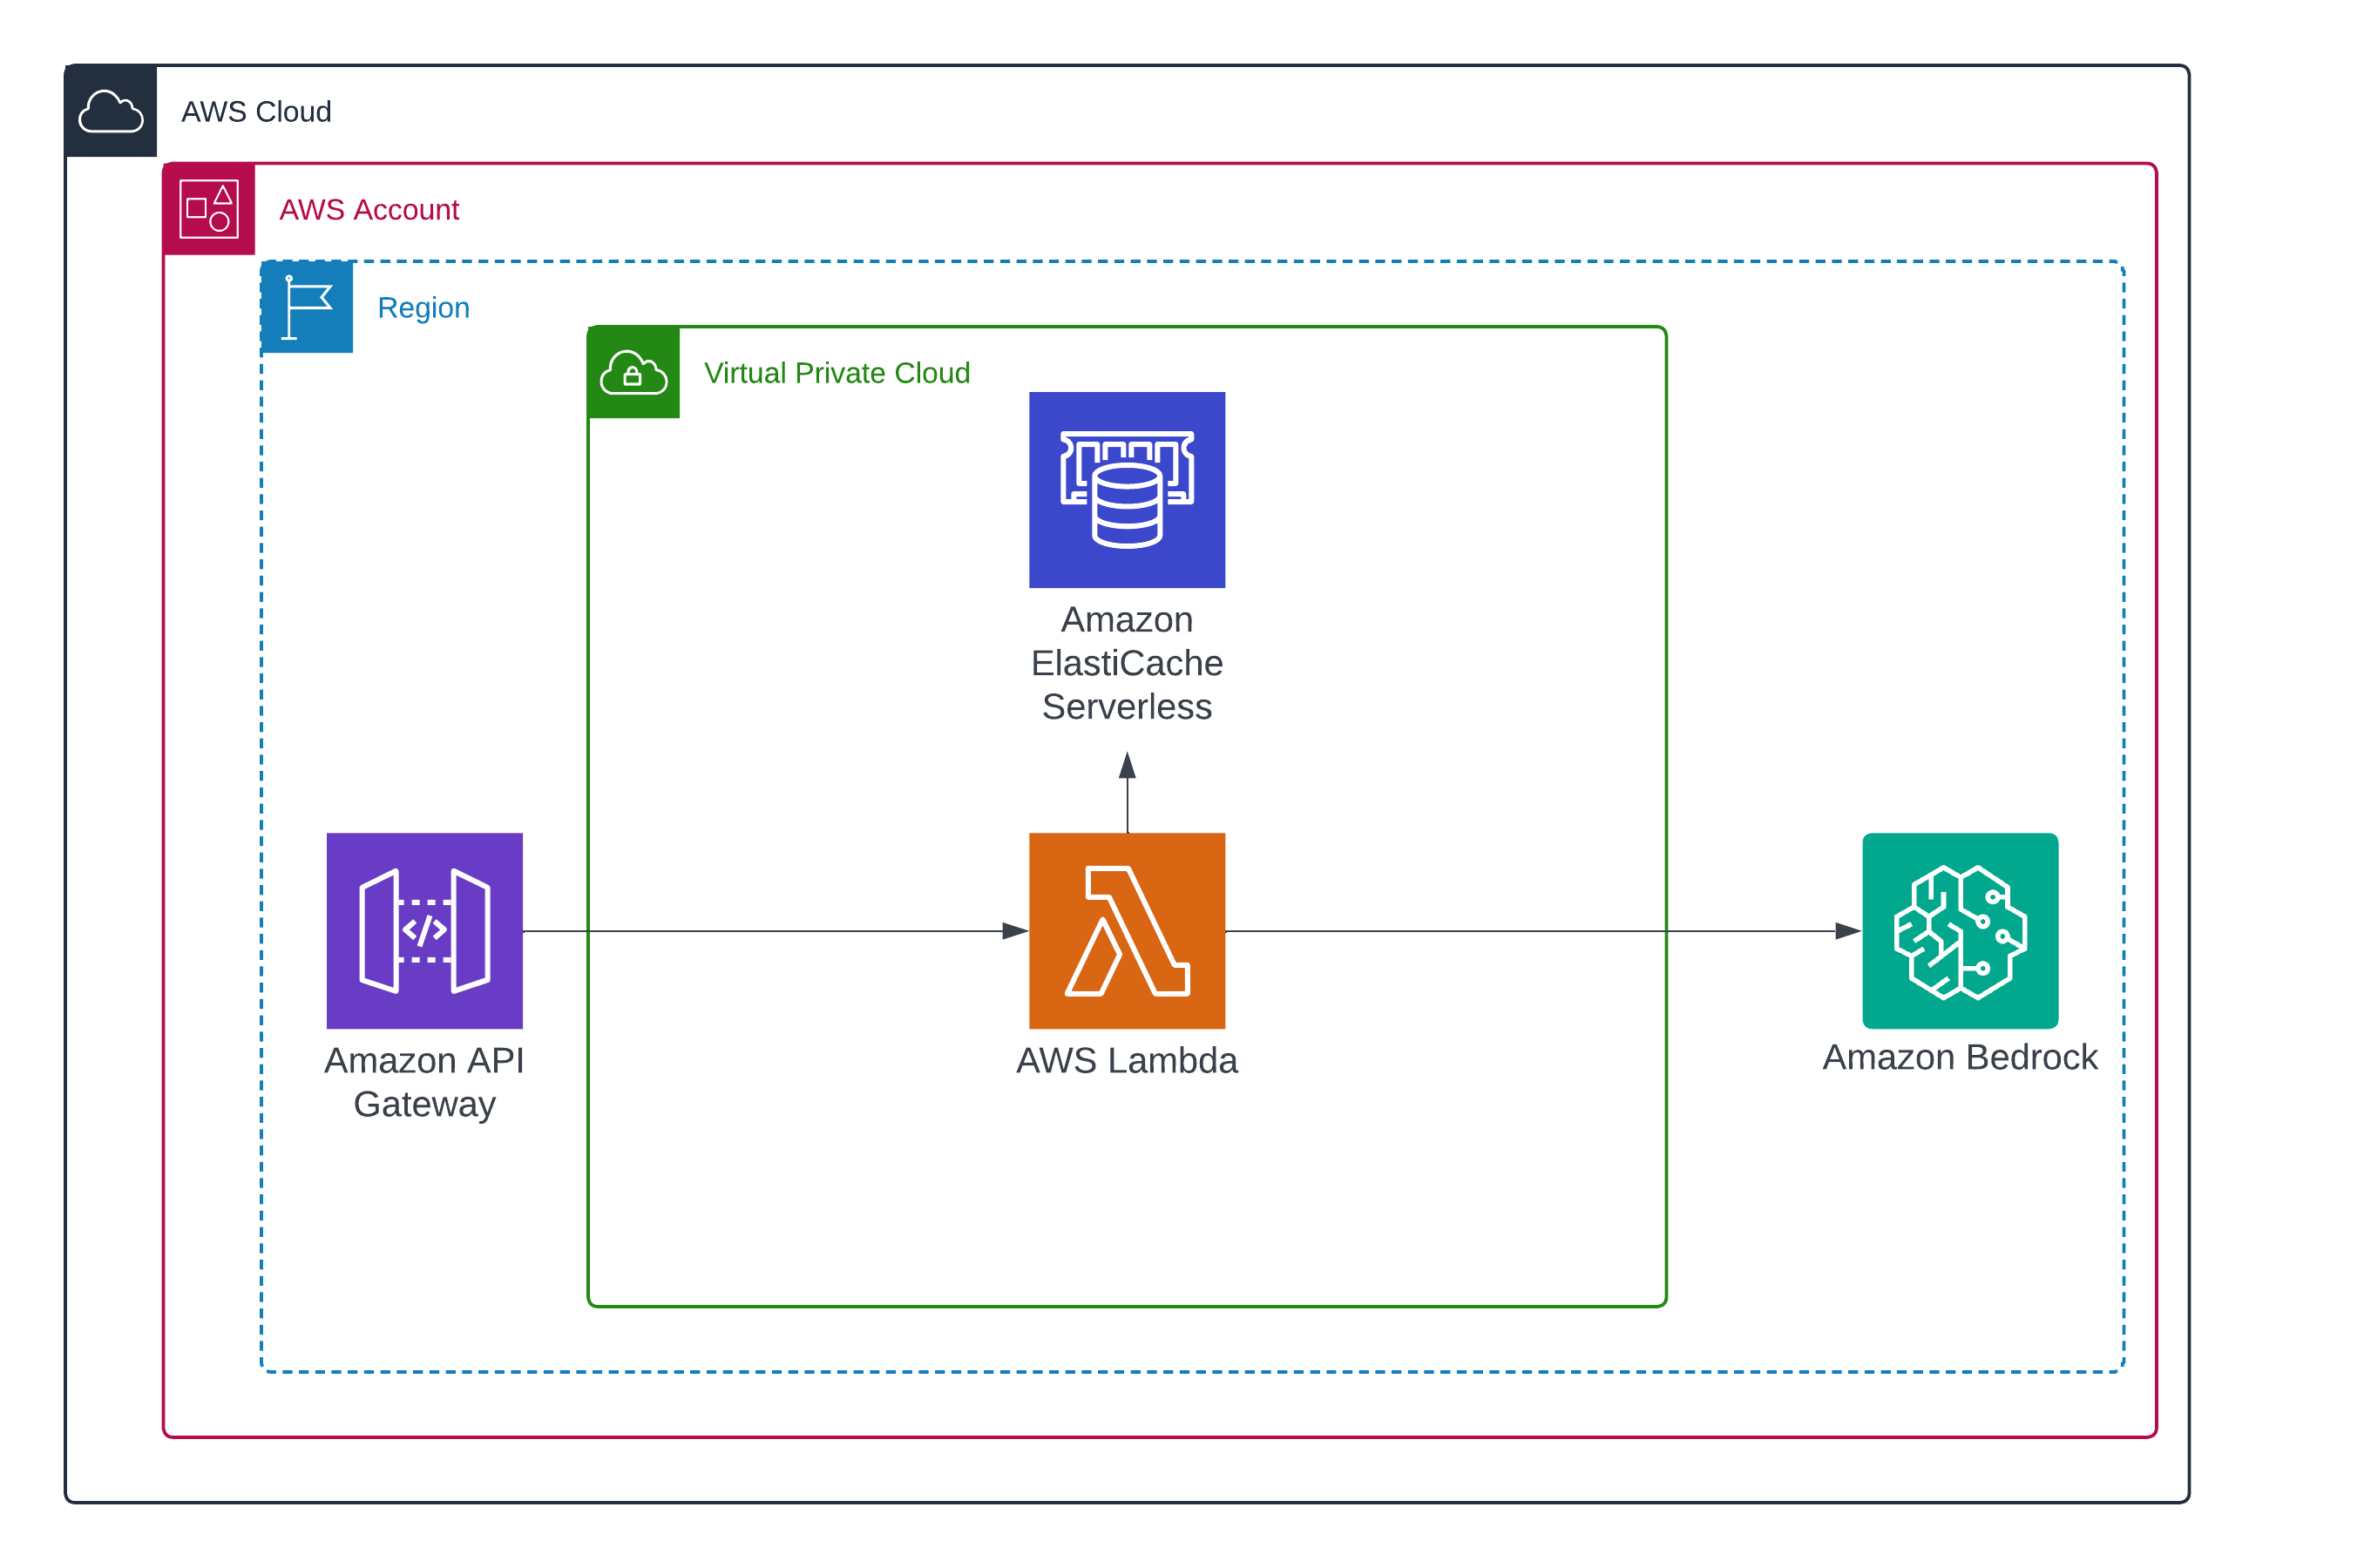The image size is (2371, 1568).
Task: Click the Amazon API Gateway icon
Action: [x=424, y=930]
